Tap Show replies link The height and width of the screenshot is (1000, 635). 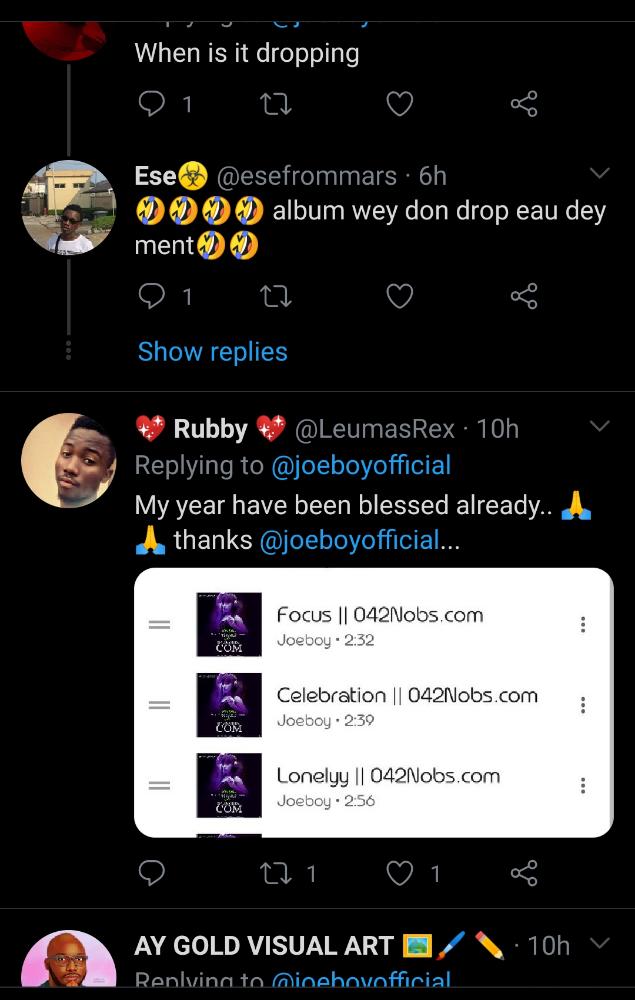coord(212,352)
